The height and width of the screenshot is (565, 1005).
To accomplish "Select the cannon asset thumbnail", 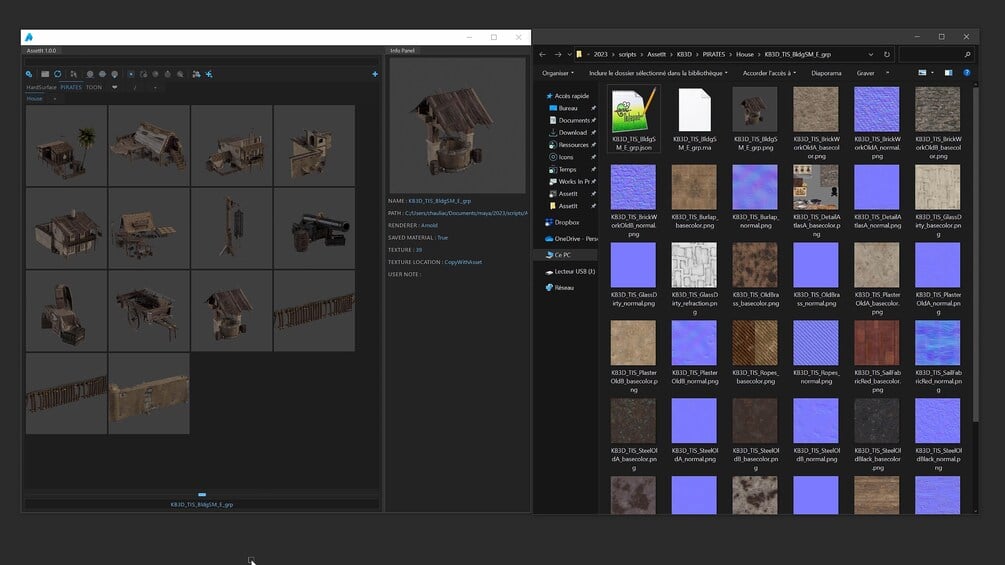I will (x=314, y=228).
